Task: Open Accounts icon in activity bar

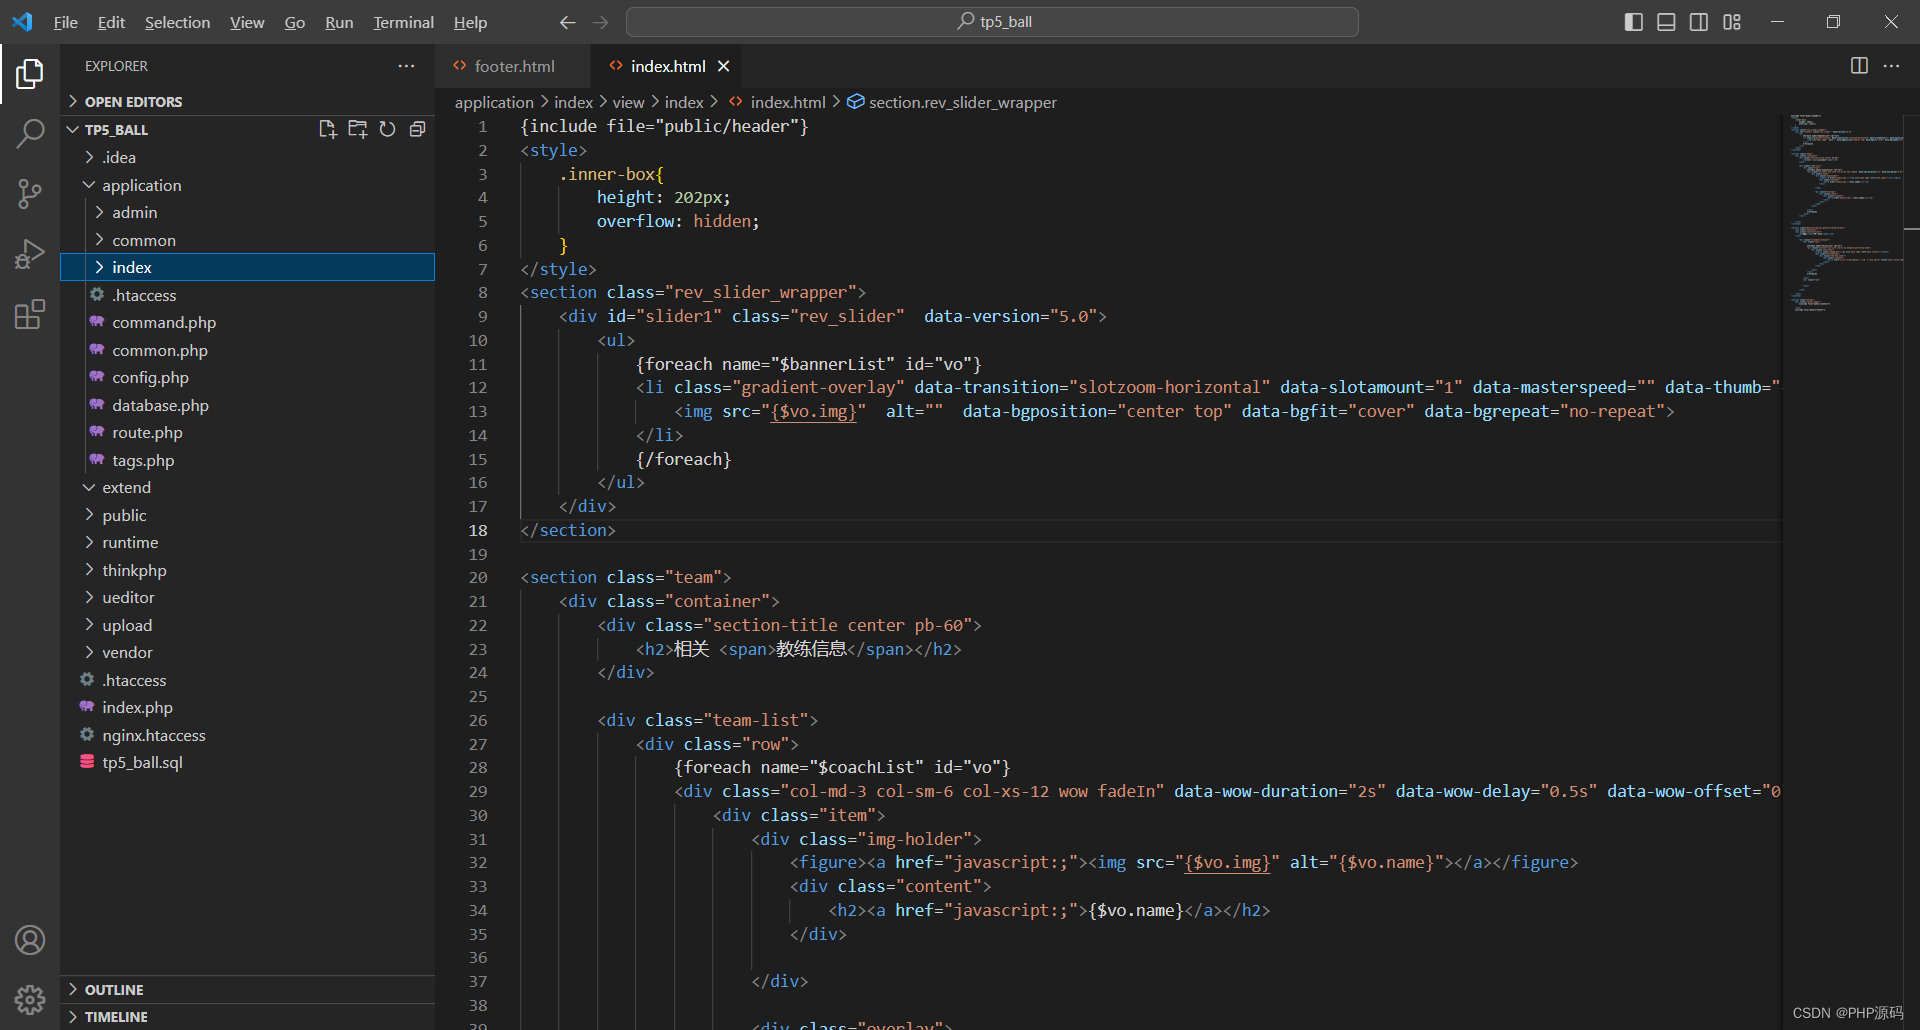Action: pyautogui.click(x=30, y=940)
